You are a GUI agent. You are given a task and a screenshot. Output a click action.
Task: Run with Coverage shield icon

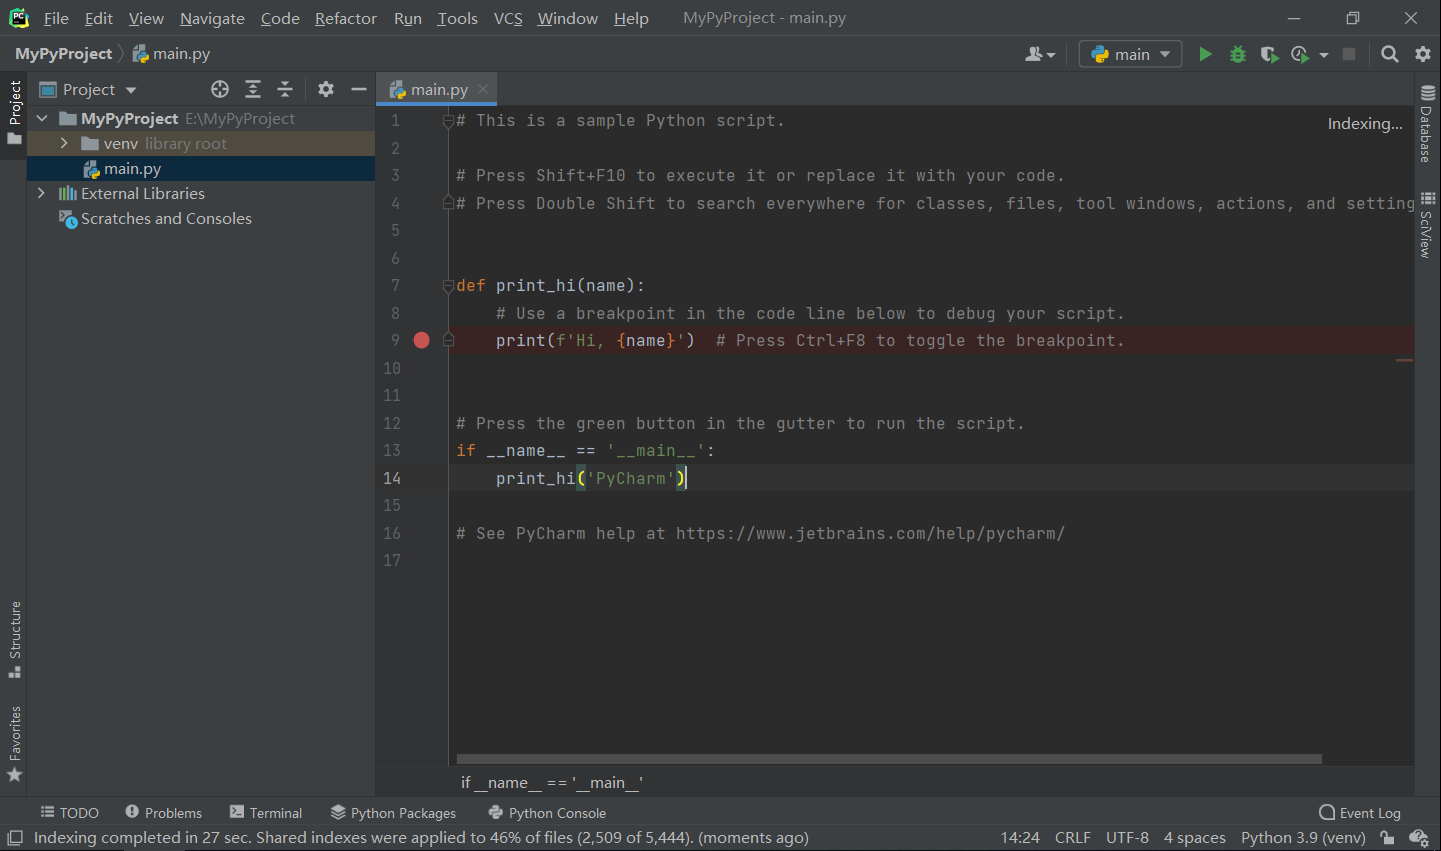pyautogui.click(x=1269, y=54)
